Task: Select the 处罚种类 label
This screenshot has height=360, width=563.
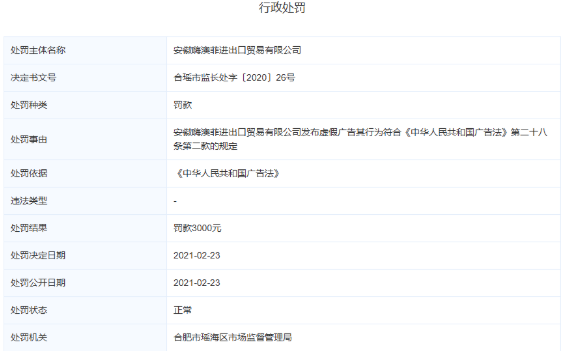Action: coord(29,105)
